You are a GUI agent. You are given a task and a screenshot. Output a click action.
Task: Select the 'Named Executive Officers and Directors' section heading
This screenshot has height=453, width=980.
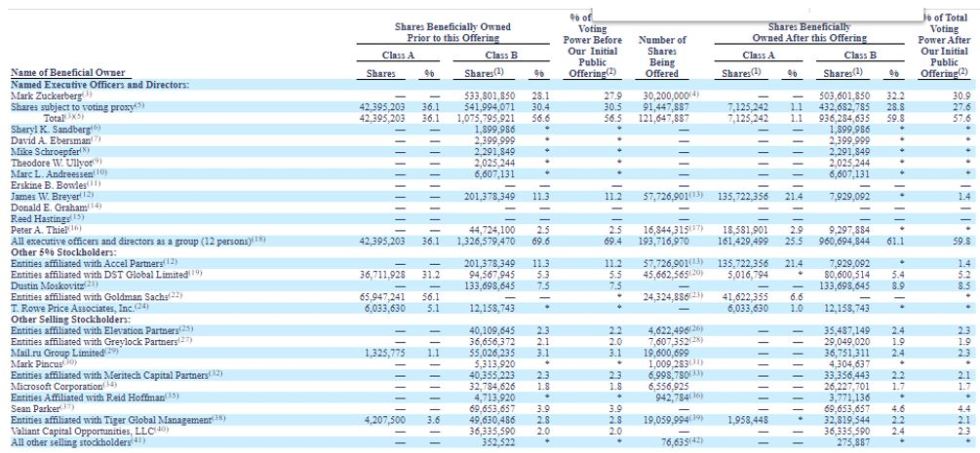tap(100, 84)
